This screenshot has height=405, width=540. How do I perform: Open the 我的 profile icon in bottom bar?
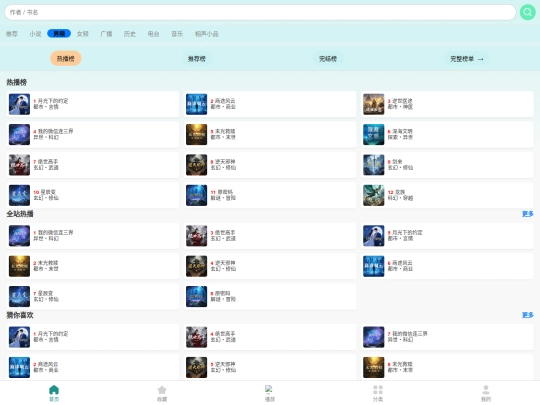click(486, 390)
